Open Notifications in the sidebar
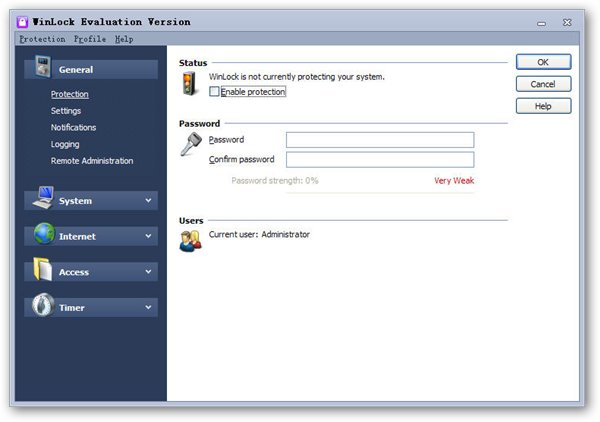This screenshot has width=600, height=422. (x=73, y=127)
